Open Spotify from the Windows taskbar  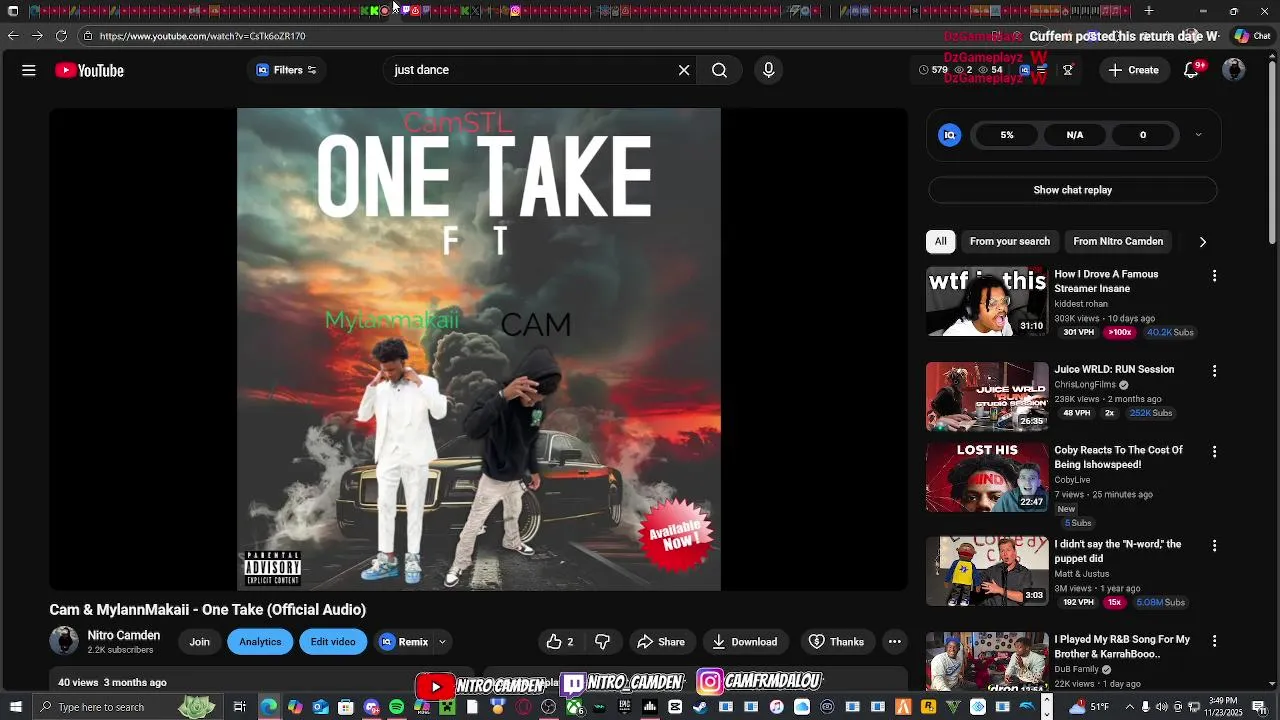coord(396,707)
